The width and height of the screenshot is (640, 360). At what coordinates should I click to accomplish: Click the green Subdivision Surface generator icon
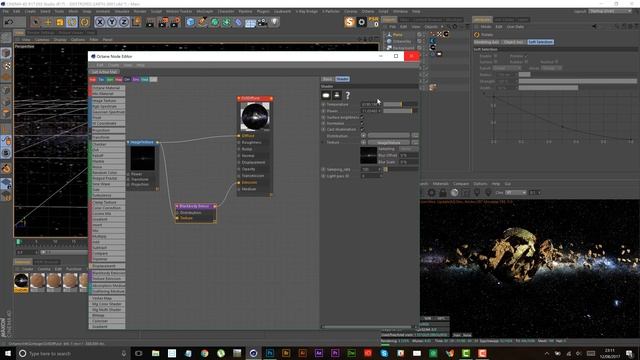215,22
